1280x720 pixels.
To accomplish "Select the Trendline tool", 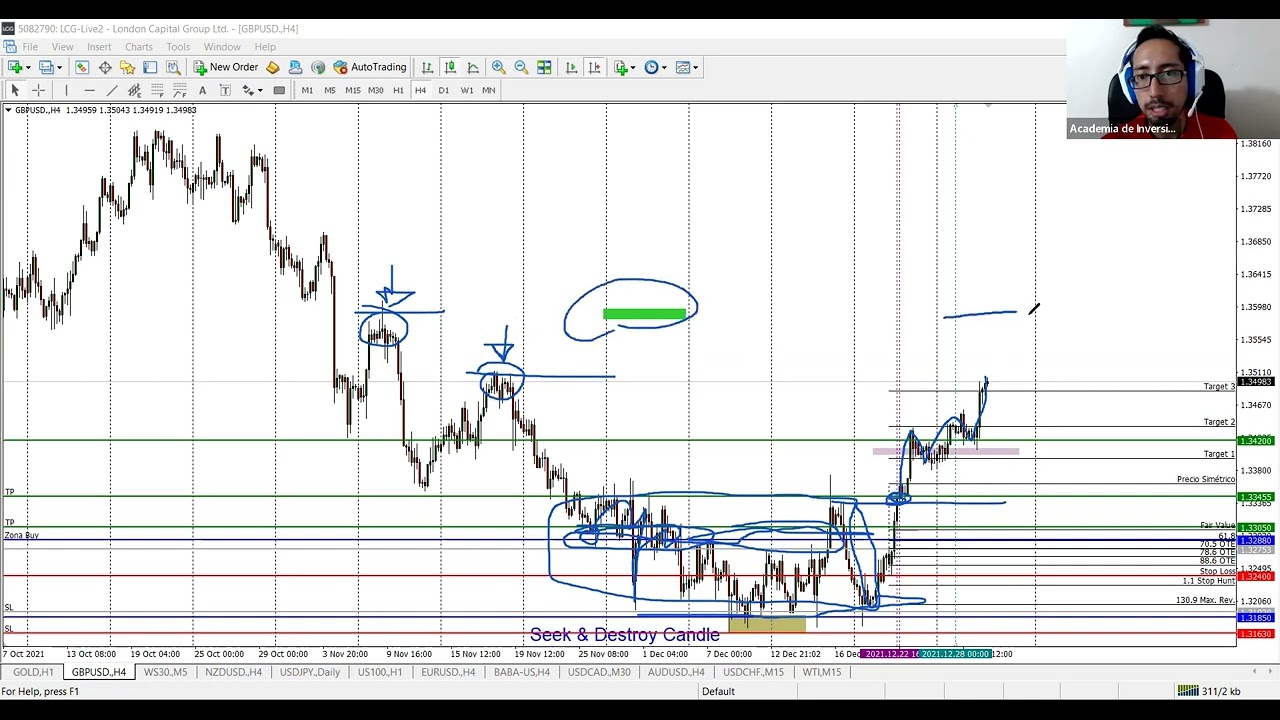I will click(112, 90).
